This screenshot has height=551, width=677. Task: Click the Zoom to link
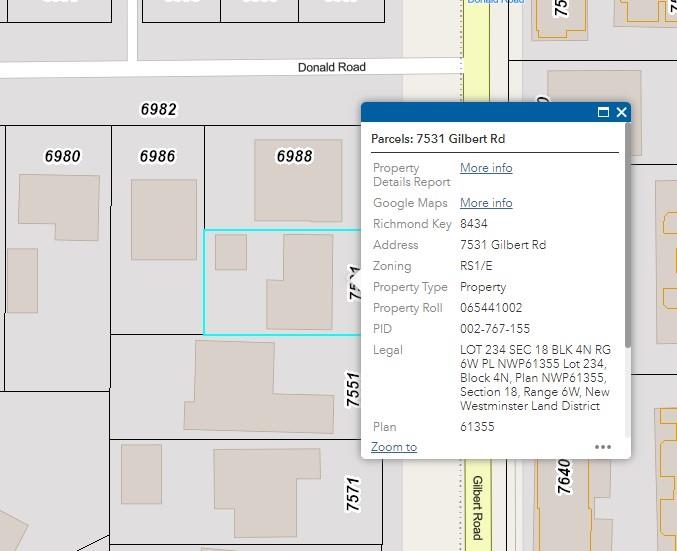coord(394,447)
